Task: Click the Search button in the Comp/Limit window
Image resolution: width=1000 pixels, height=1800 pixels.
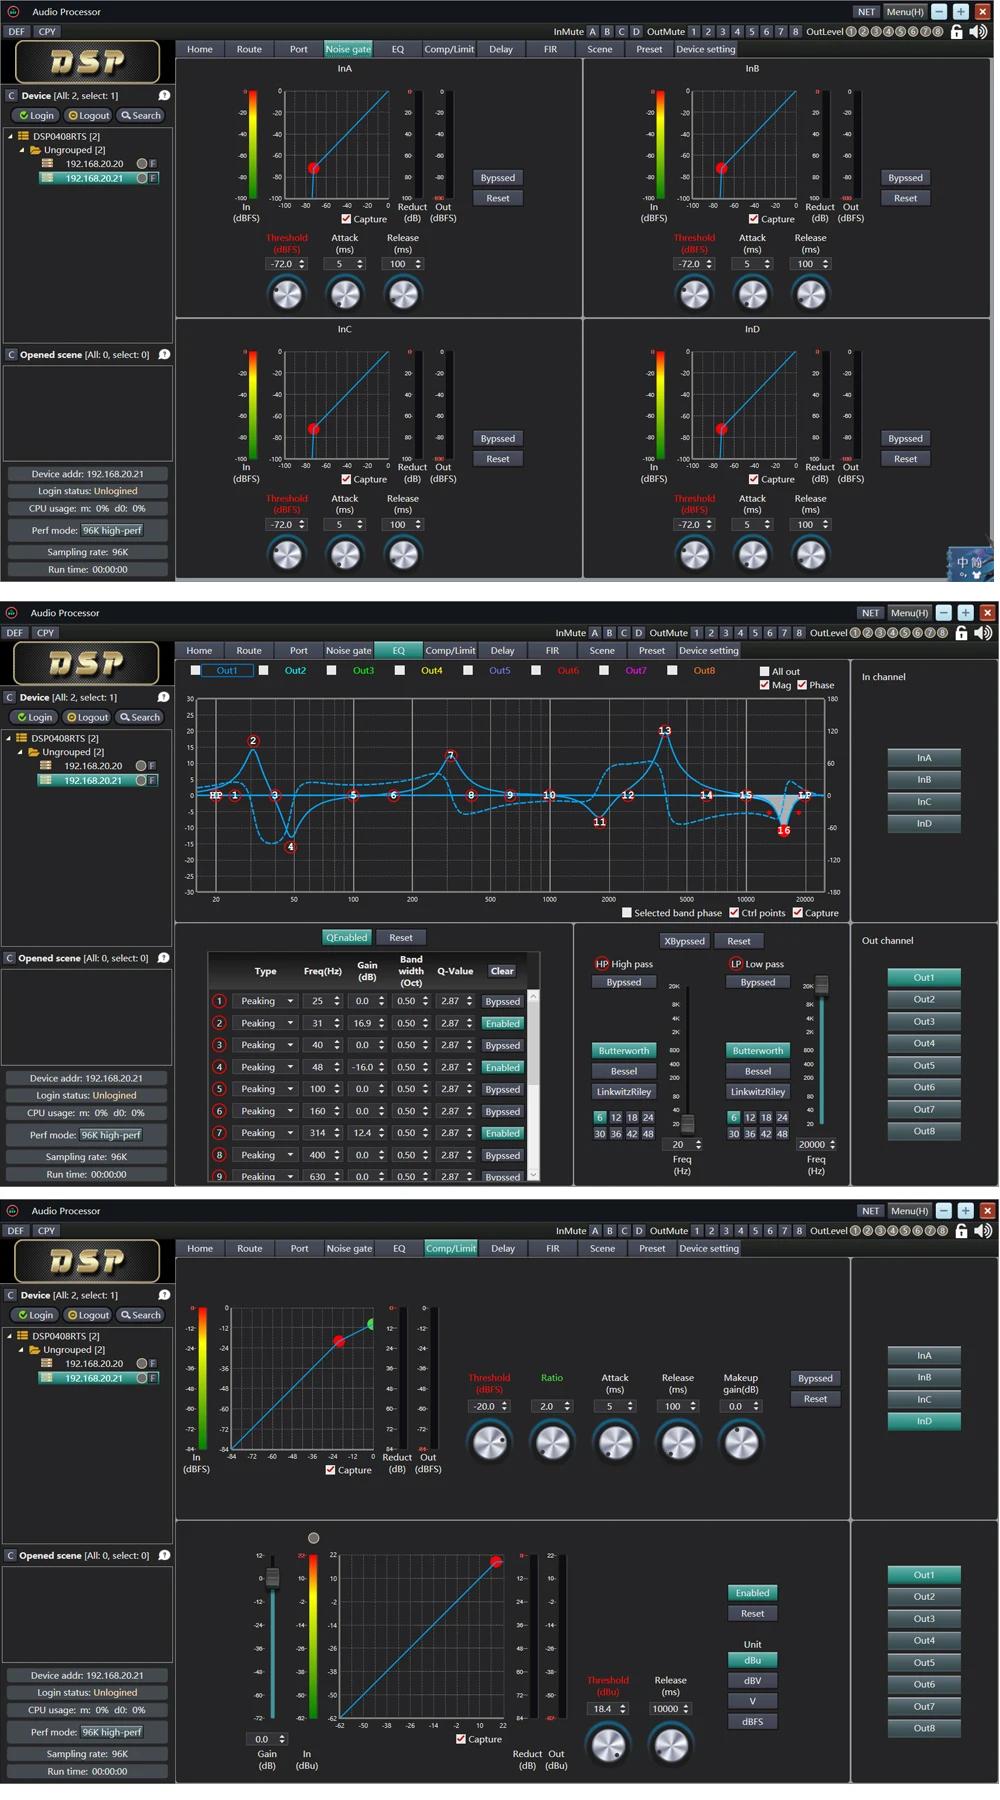Action: tap(141, 1315)
